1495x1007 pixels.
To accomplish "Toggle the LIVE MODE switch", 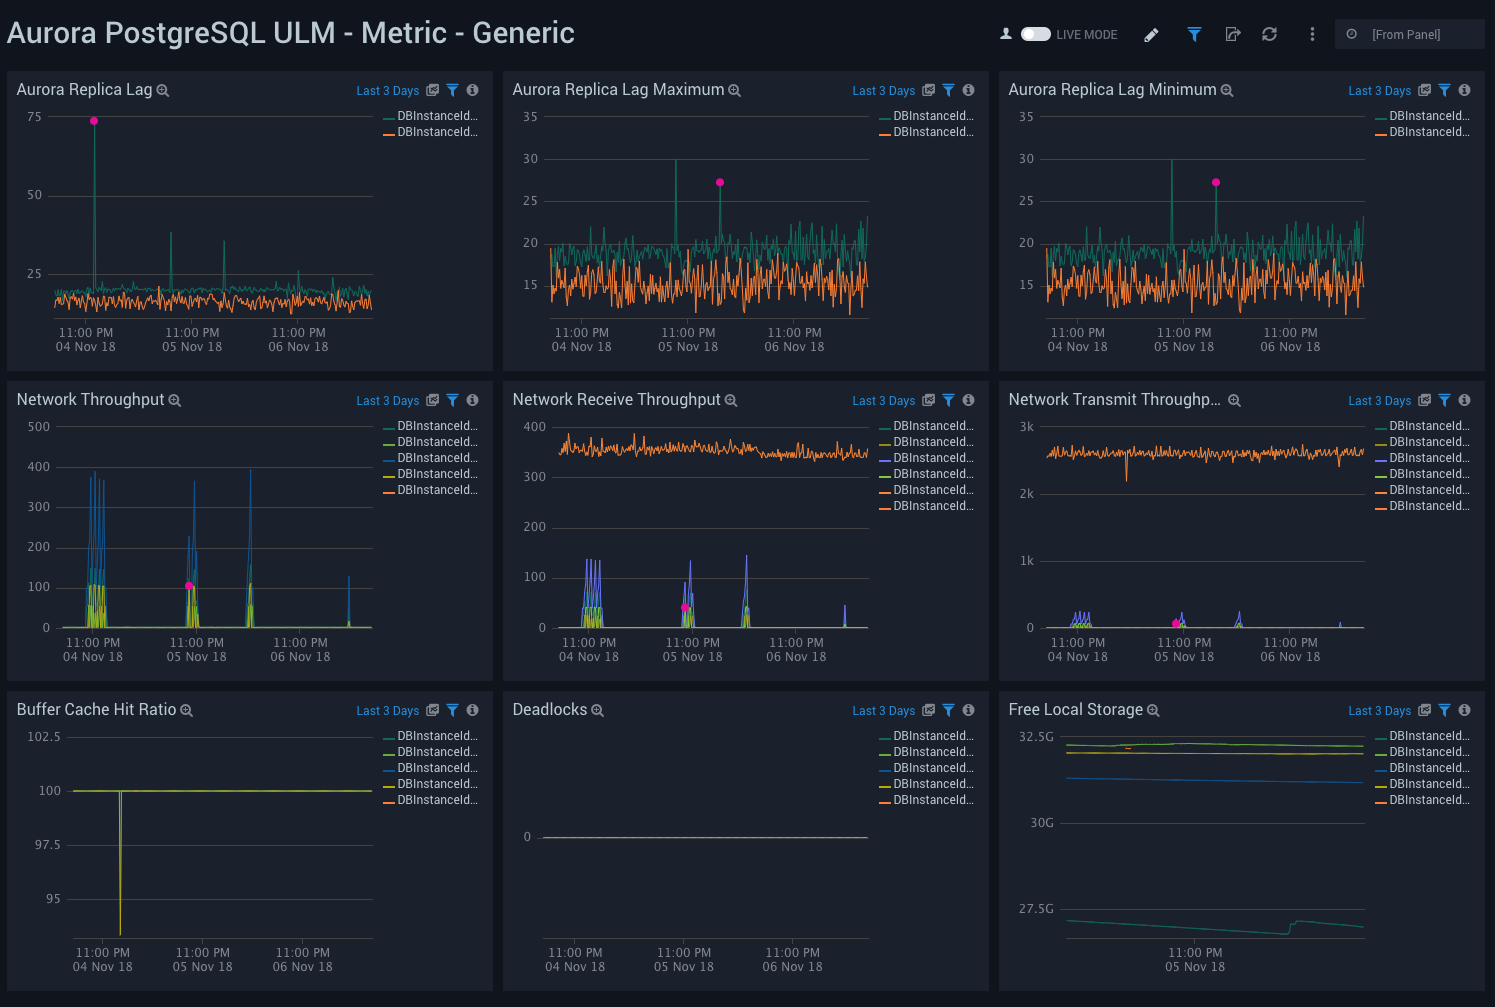I will click(1036, 33).
